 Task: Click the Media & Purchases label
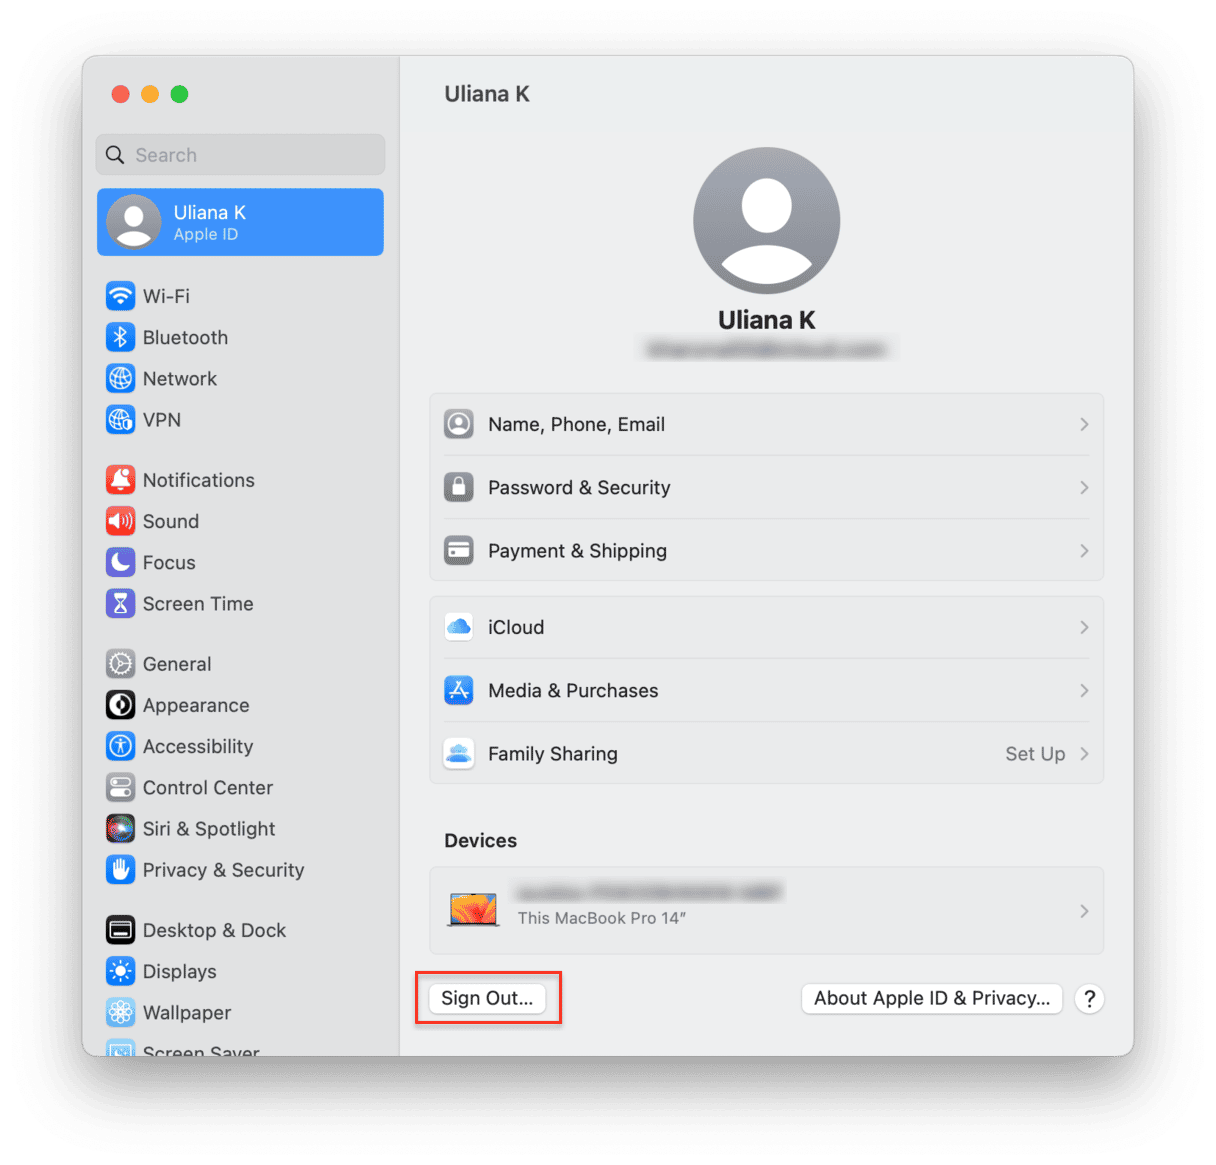(573, 690)
